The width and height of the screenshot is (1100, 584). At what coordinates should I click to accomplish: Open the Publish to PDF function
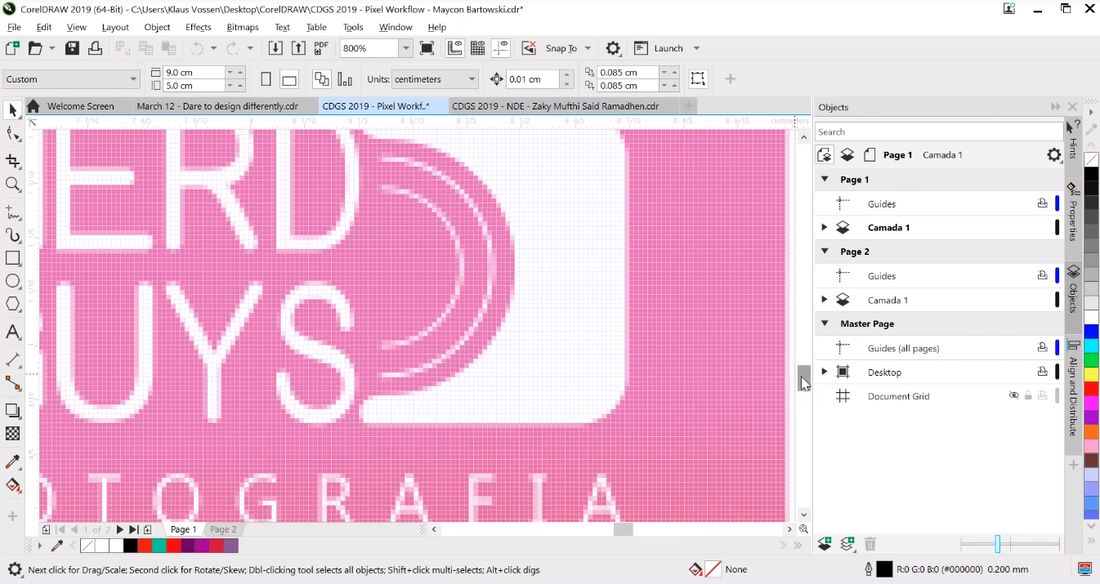coord(318,47)
